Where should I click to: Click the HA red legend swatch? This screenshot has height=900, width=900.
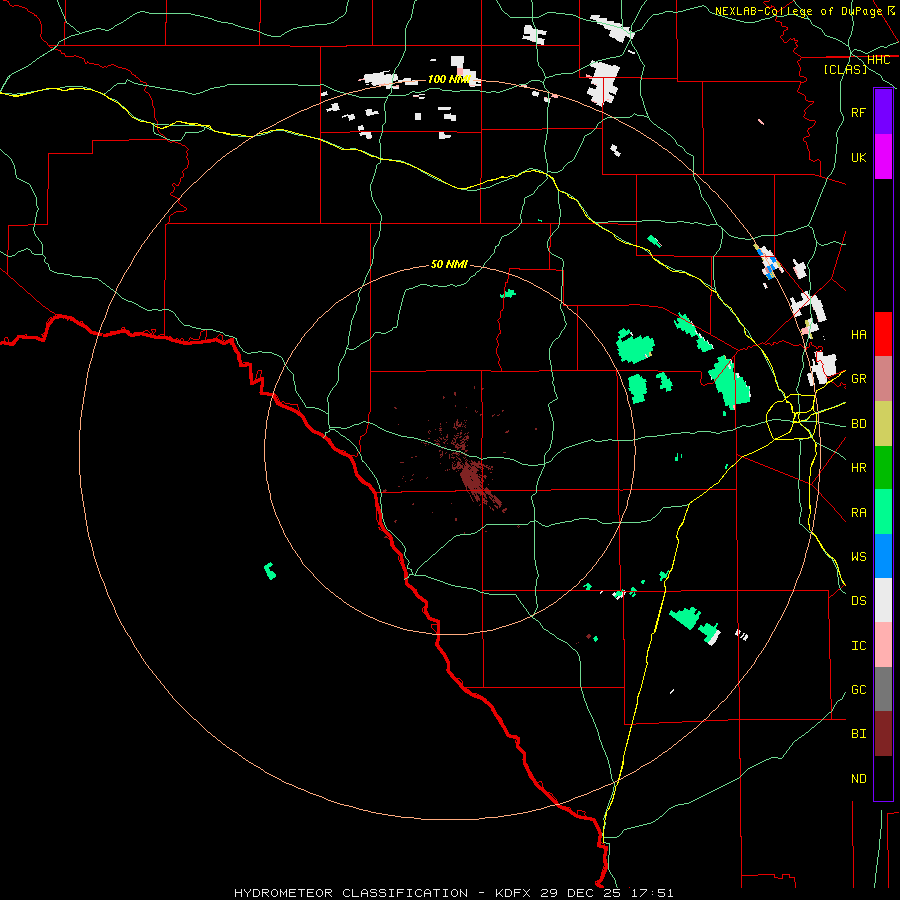pos(883,334)
